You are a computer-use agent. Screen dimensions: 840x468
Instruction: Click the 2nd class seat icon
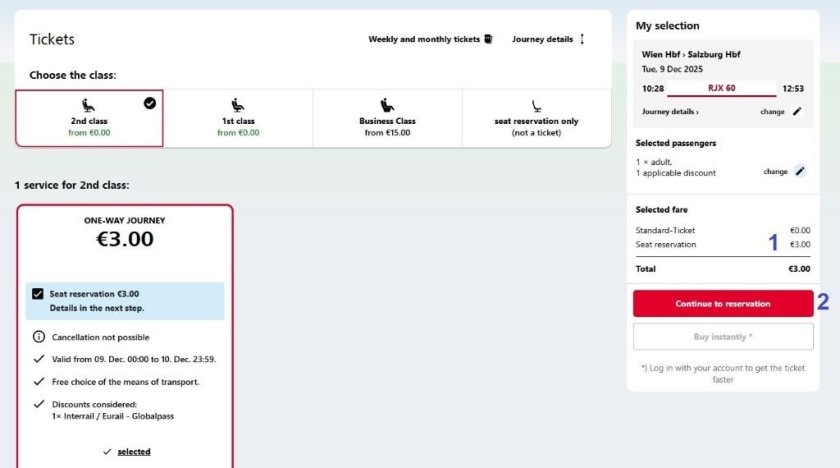pyautogui.click(x=88, y=105)
